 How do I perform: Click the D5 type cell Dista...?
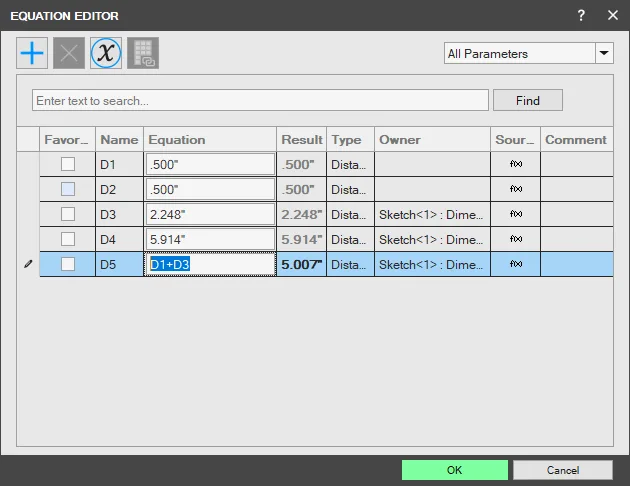click(350, 264)
